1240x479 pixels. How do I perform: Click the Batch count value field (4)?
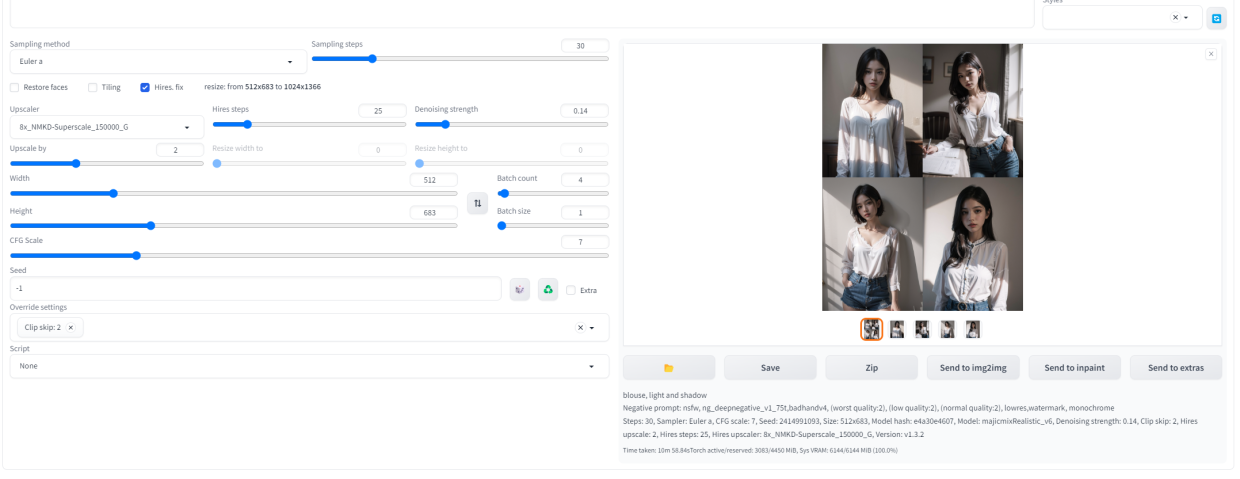585,180
